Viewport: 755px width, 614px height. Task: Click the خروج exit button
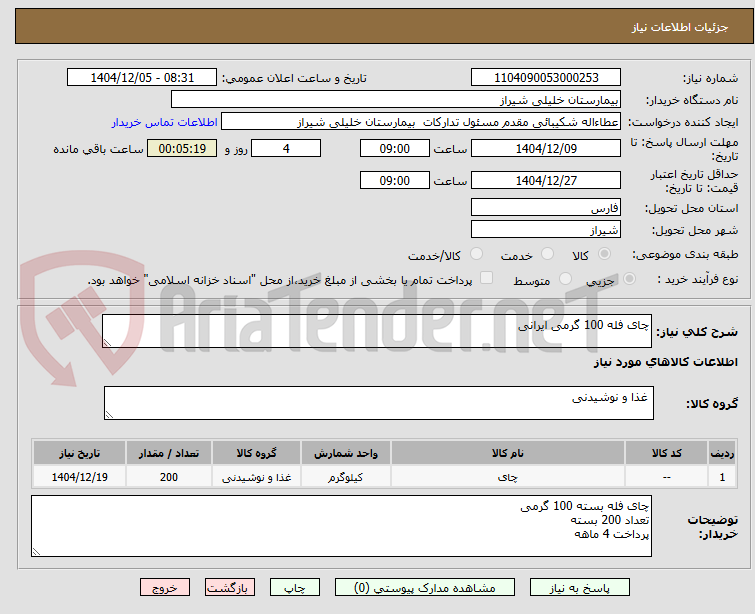(x=165, y=588)
